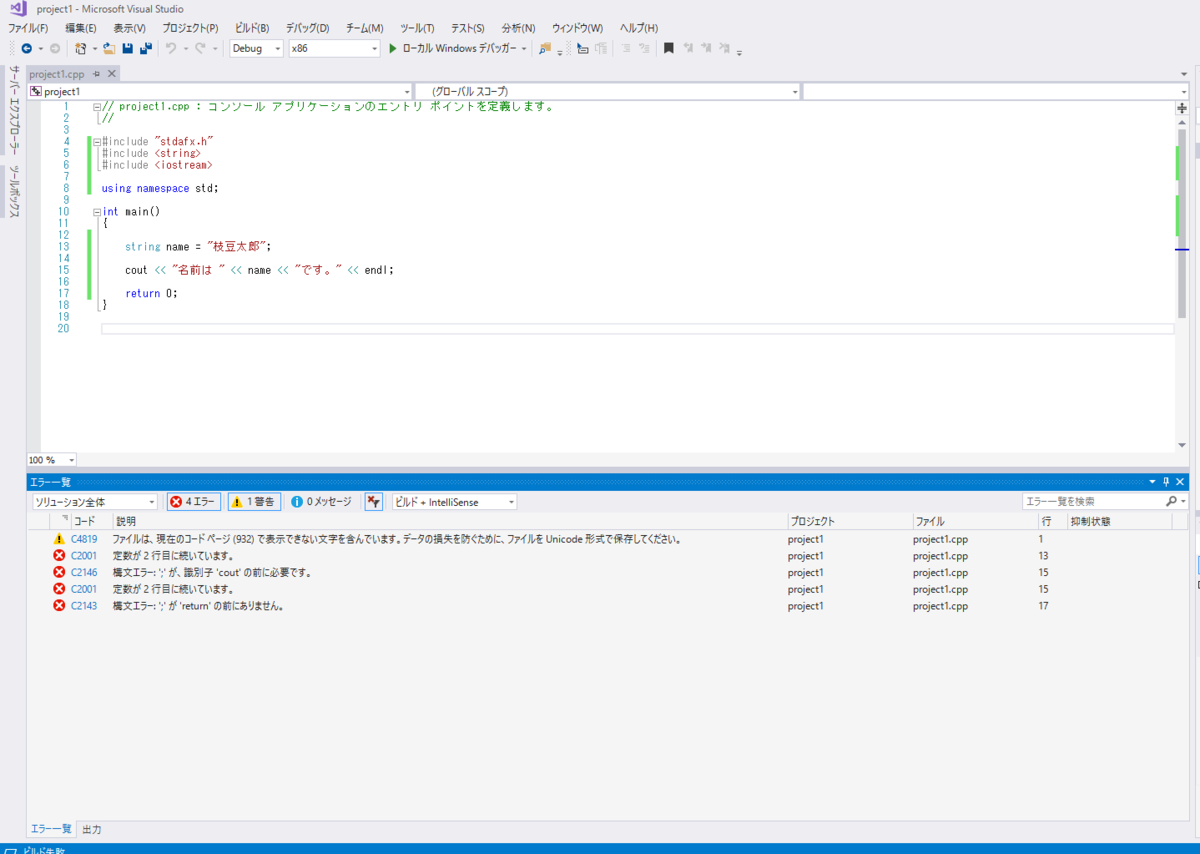Collapse the main() function at line 10
Screen dimensions: 1200x854
(96, 212)
